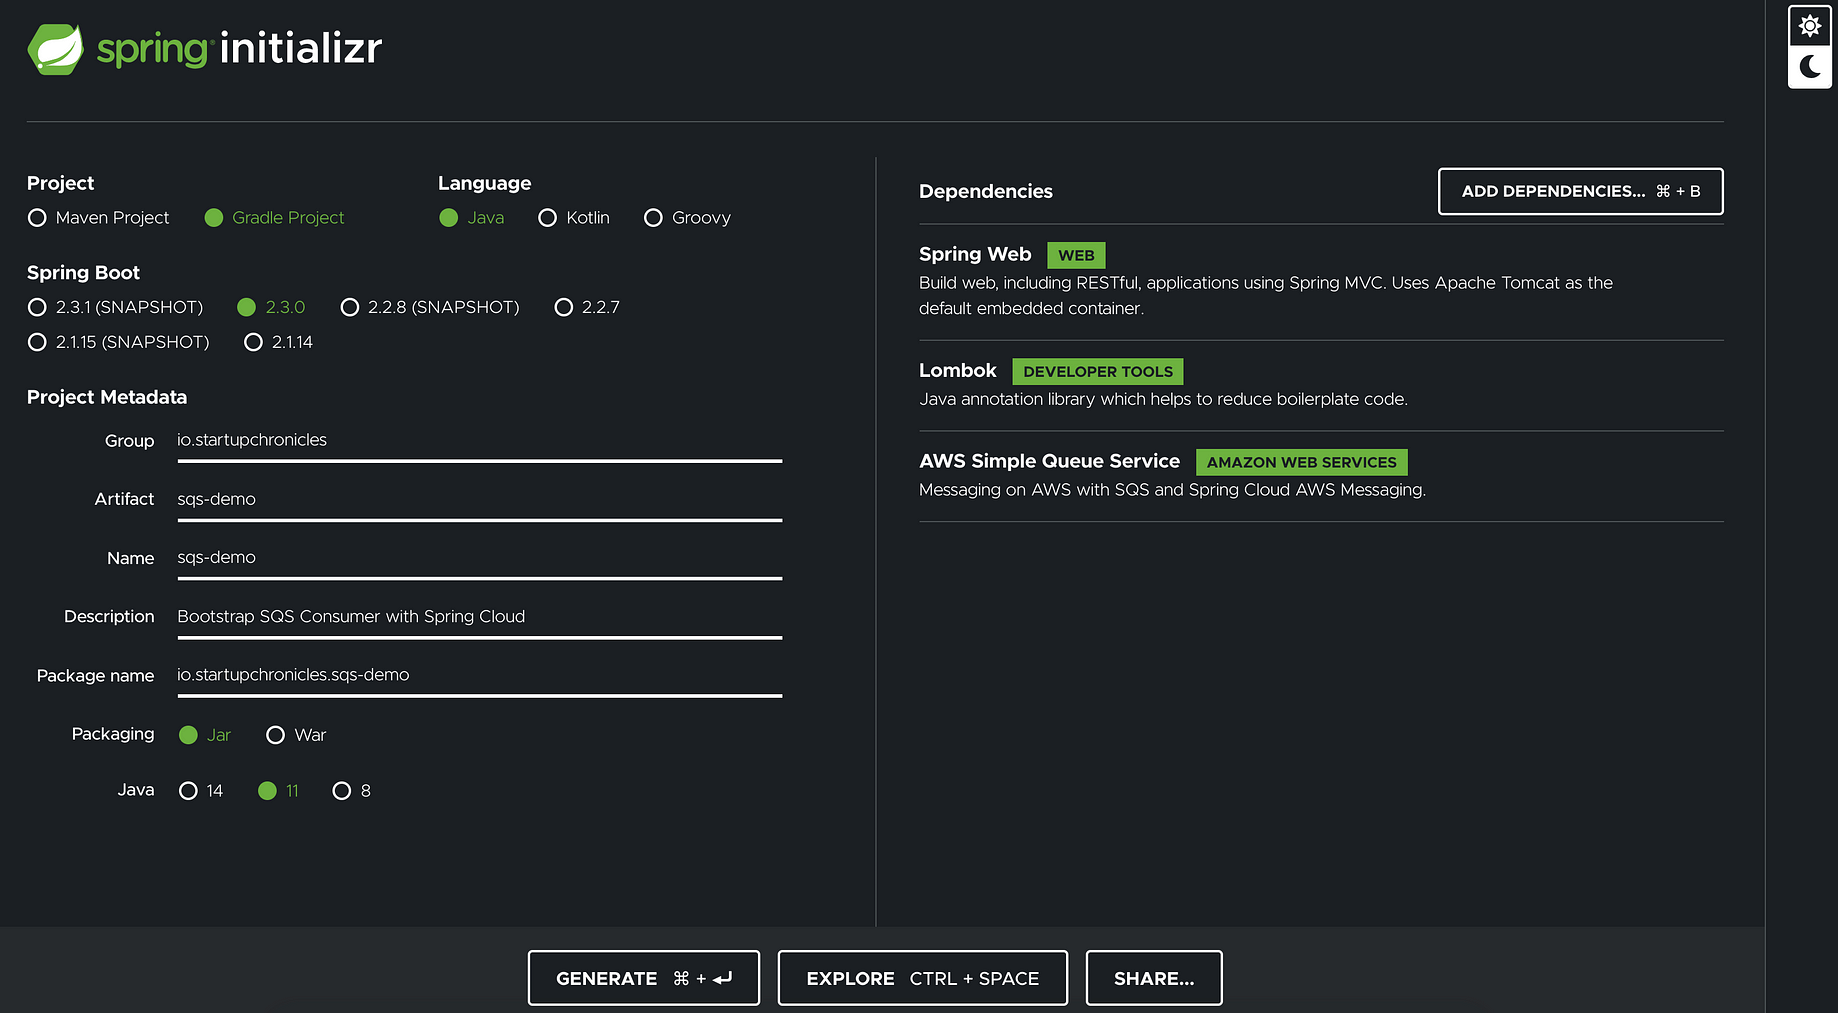Open the SHARE dialog
The width and height of the screenshot is (1838, 1013).
pyautogui.click(x=1154, y=978)
